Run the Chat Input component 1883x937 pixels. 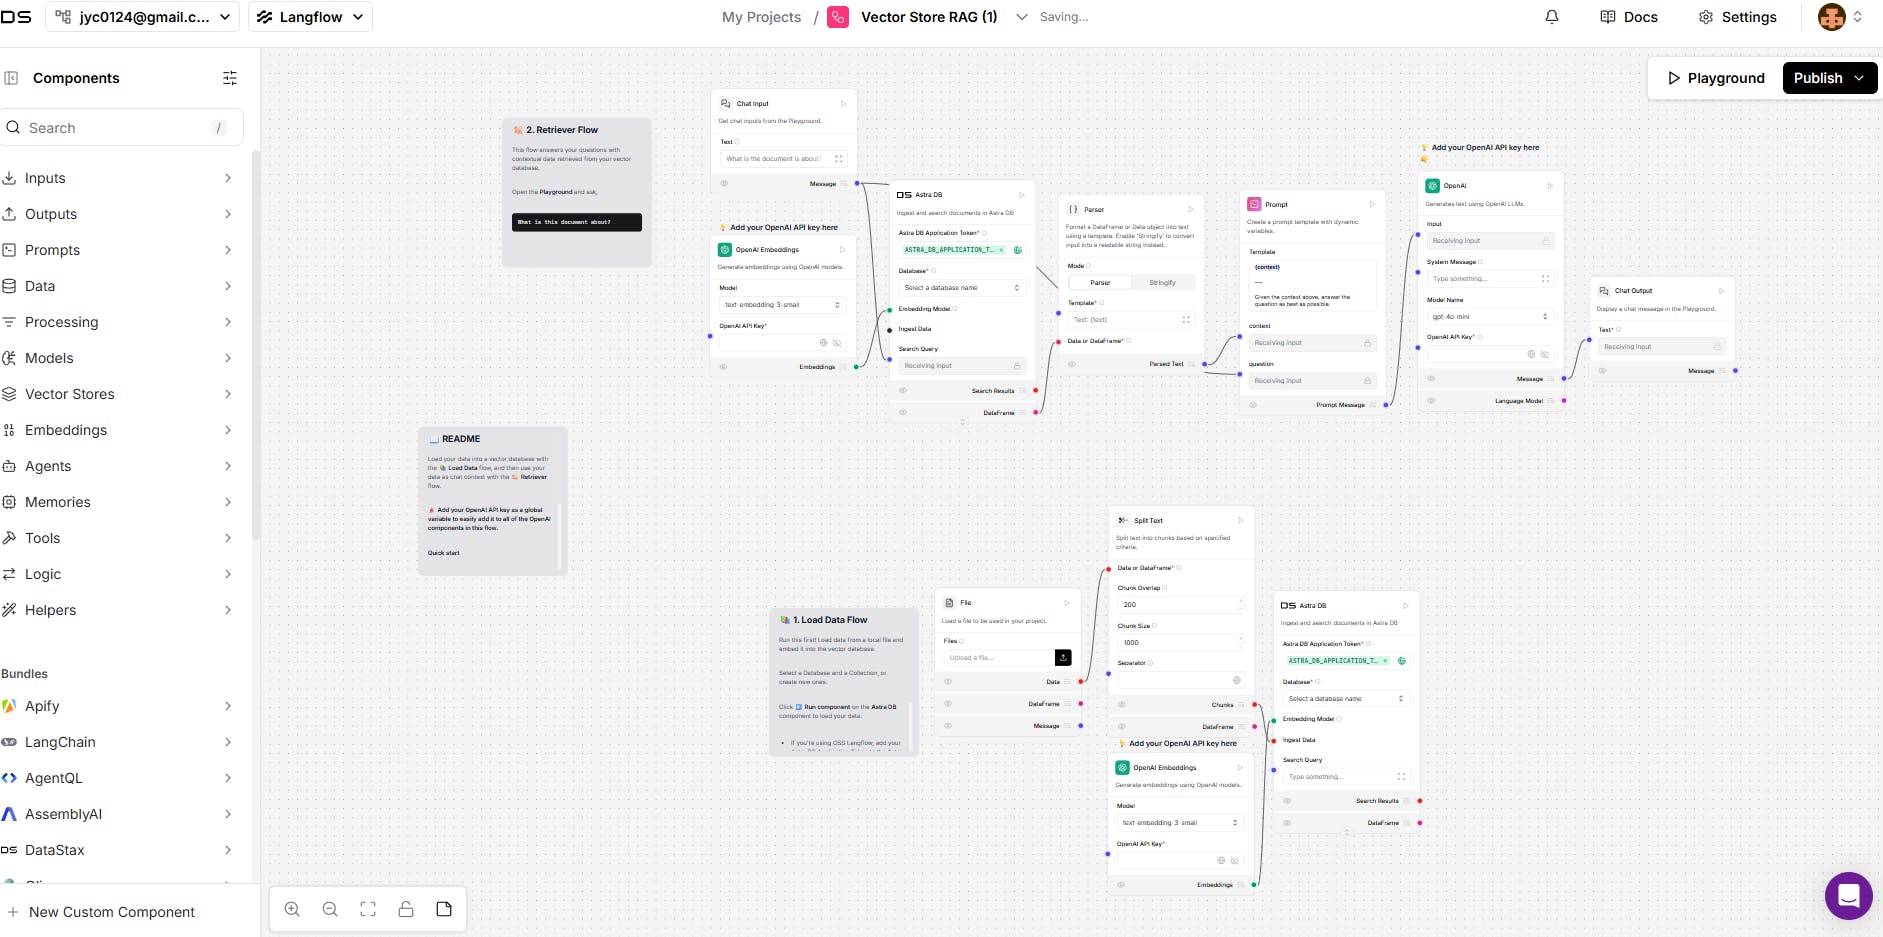click(843, 103)
